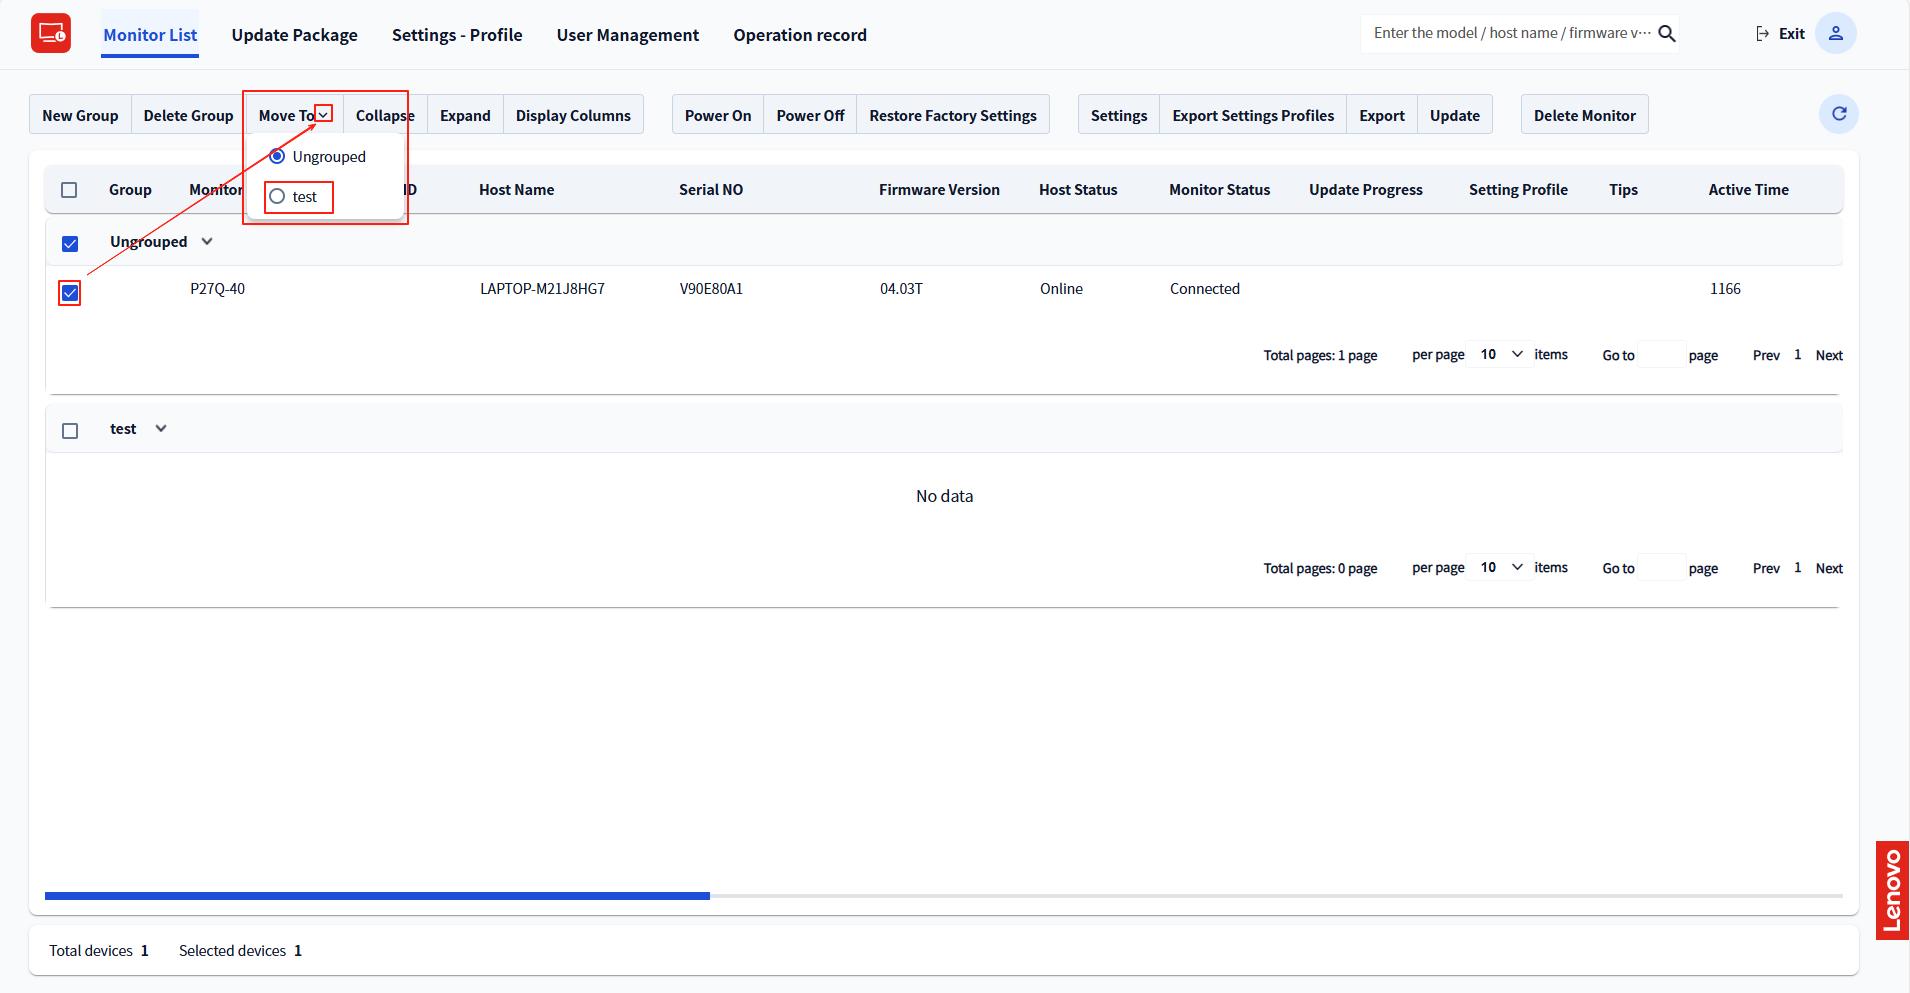Select the Ungrouped radio option
The image size is (1910, 993).
pyautogui.click(x=278, y=157)
